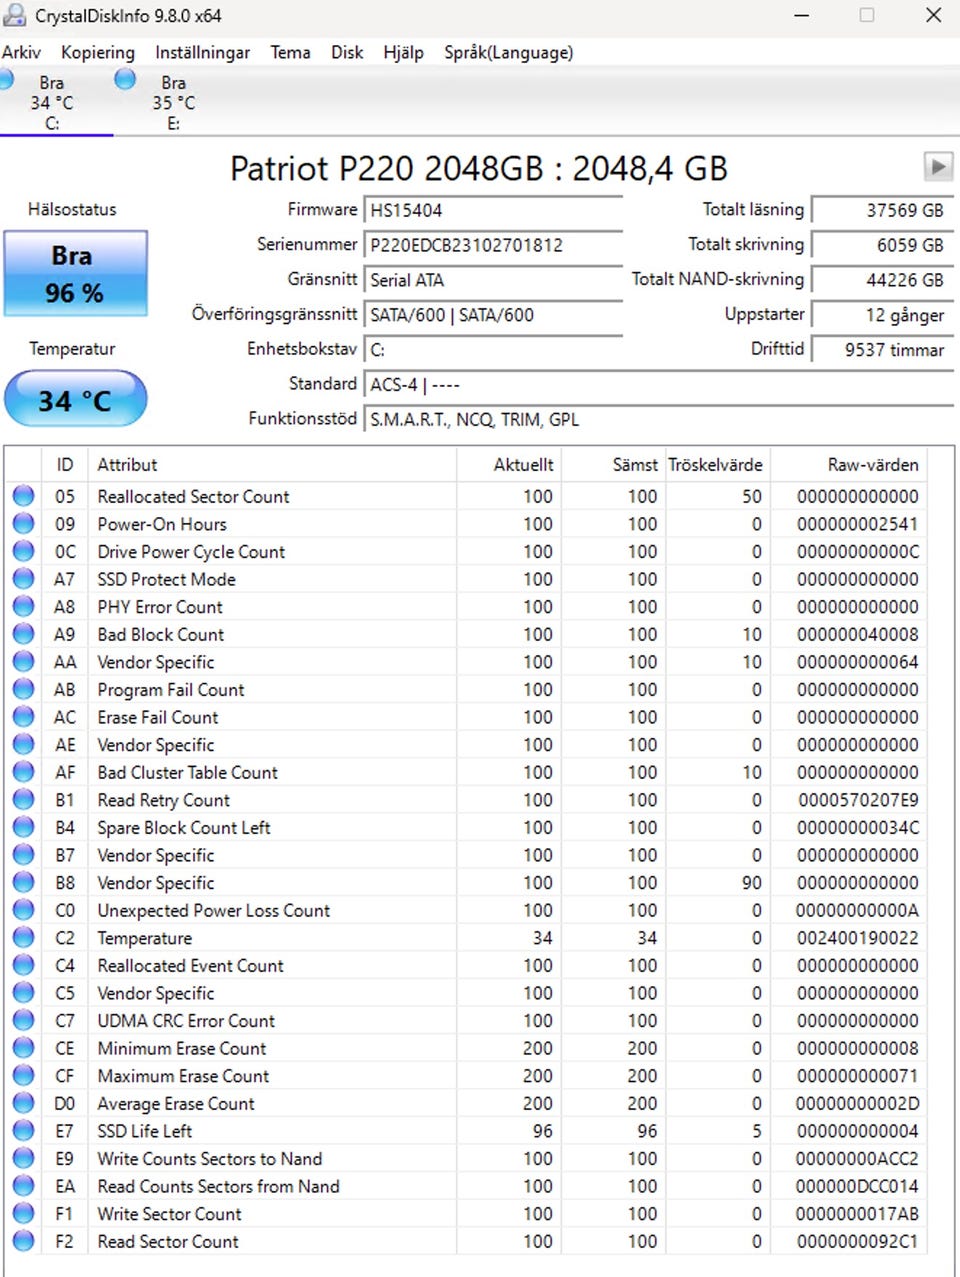Click the next disk arrow button

coord(937,166)
